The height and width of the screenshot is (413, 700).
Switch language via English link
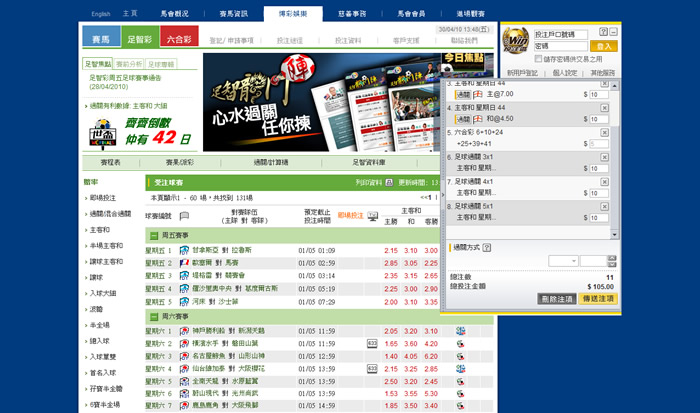(101, 14)
